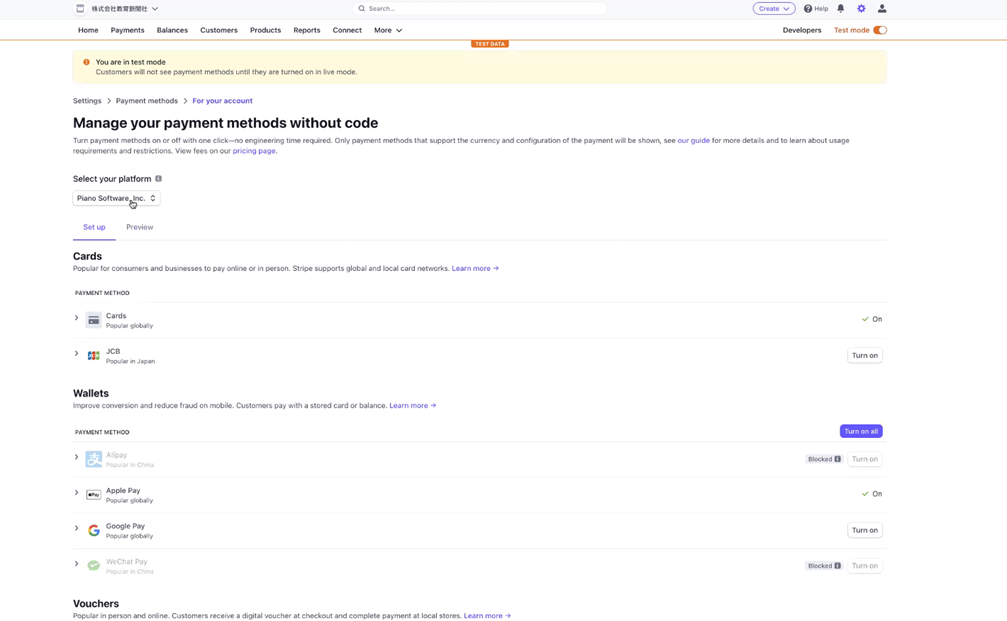Click Settings in the breadcrumb
1007x621 pixels.
click(x=87, y=101)
